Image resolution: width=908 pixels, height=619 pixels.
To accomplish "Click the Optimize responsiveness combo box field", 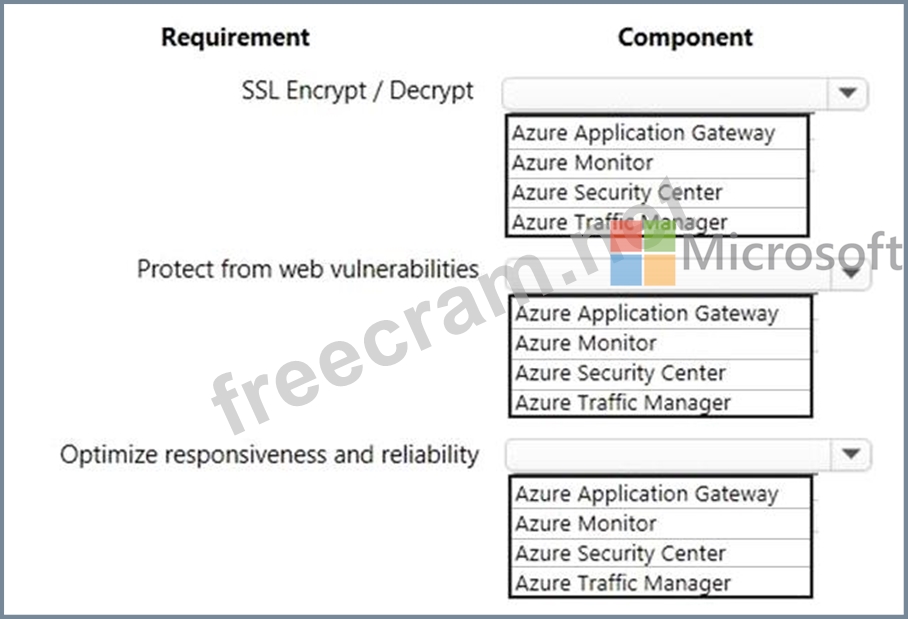I will [x=688, y=455].
